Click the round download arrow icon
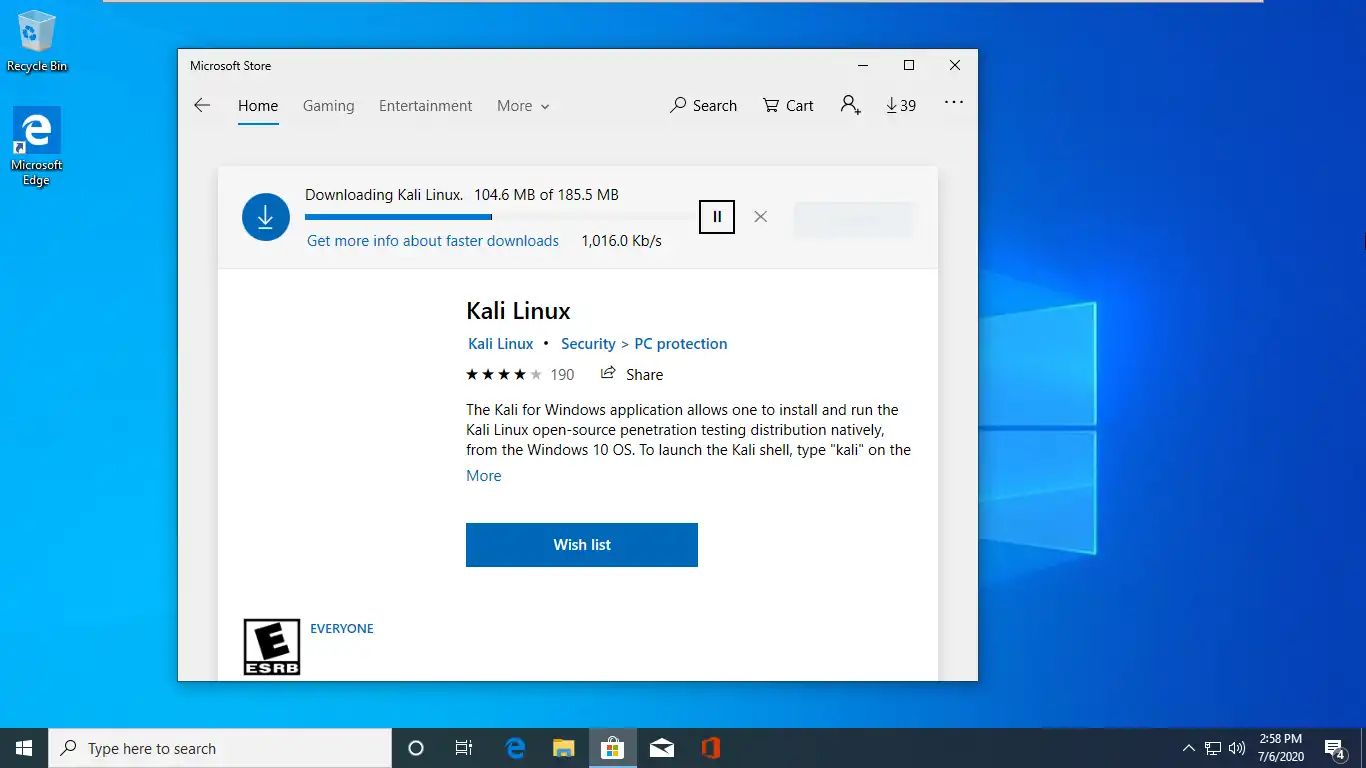 coord(266,217)
